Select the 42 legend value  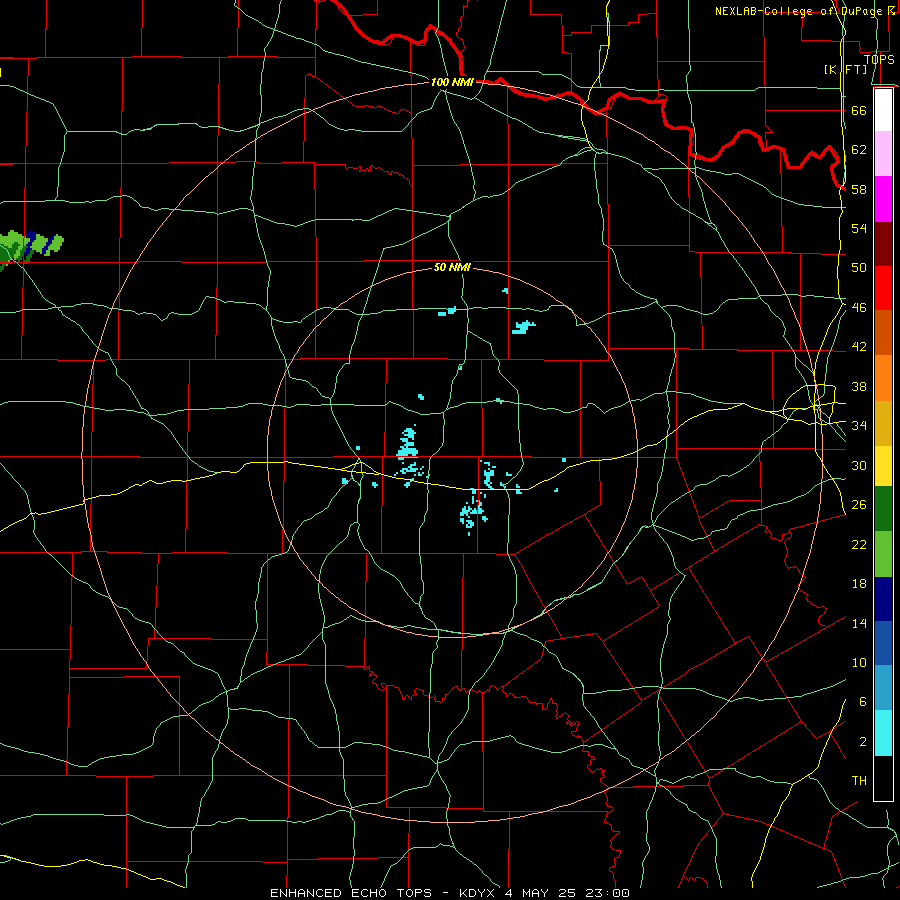tap(859, 347)
